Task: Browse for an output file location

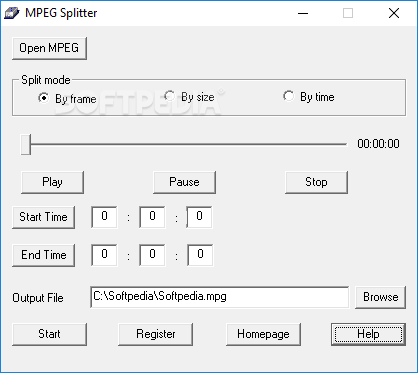Action: [380, 297]
